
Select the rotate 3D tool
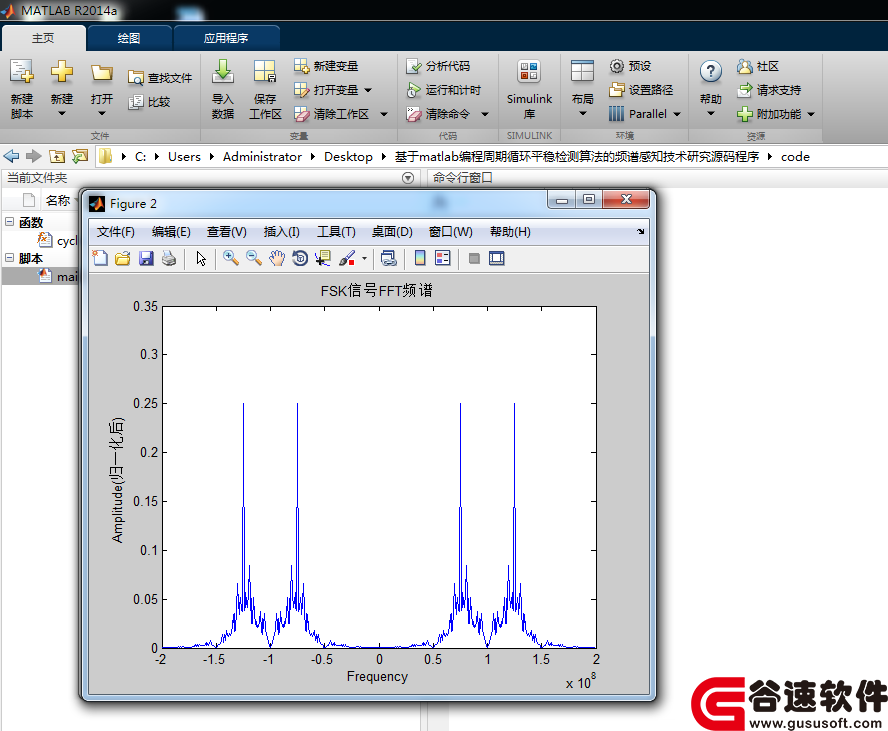(300, 258)
